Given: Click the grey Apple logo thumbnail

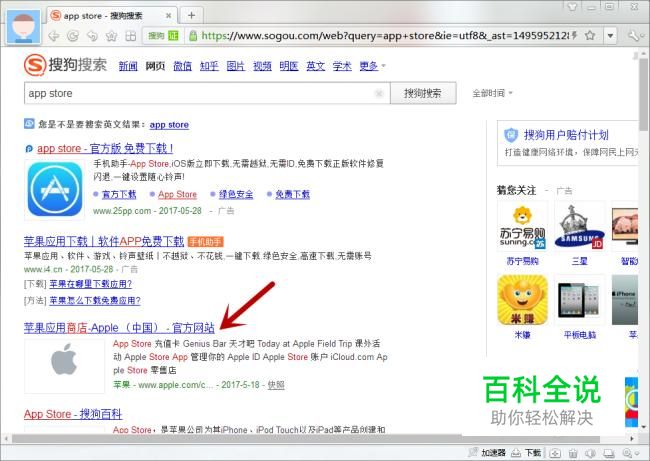Looking at the screenshot, I should click(x=64, y=366).
